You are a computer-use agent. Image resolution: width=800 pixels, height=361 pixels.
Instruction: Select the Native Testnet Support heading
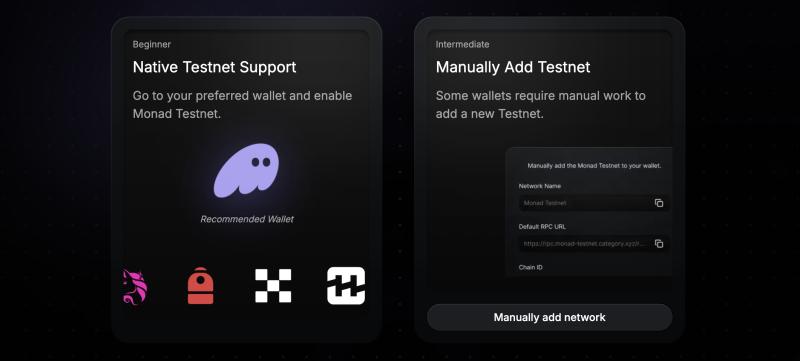(214, 67)
